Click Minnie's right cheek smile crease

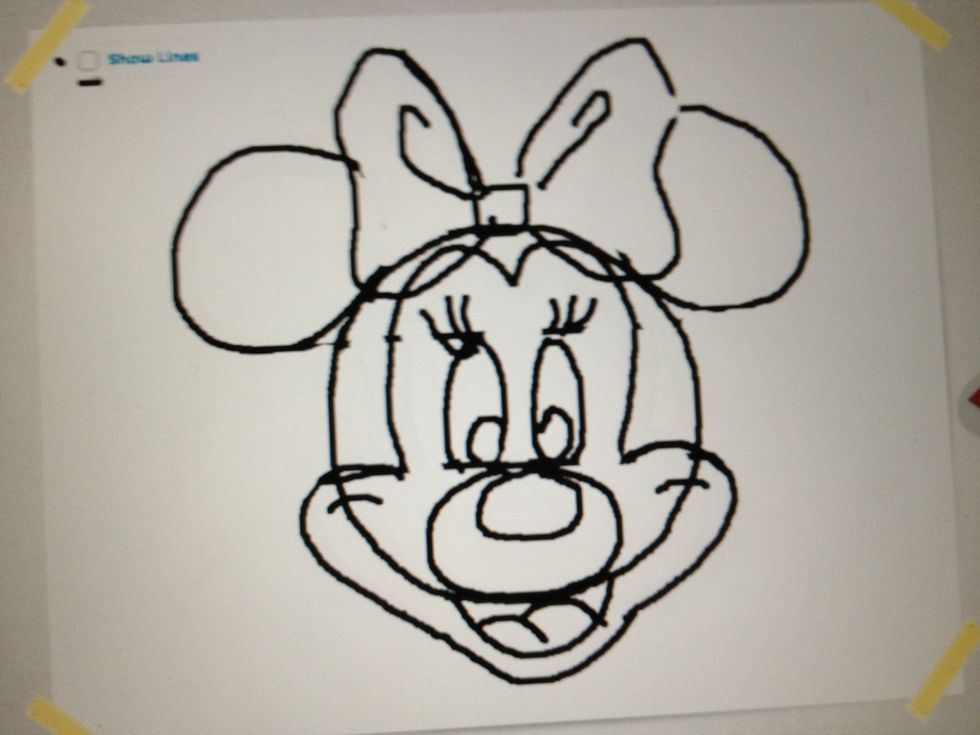click(692, 480)
